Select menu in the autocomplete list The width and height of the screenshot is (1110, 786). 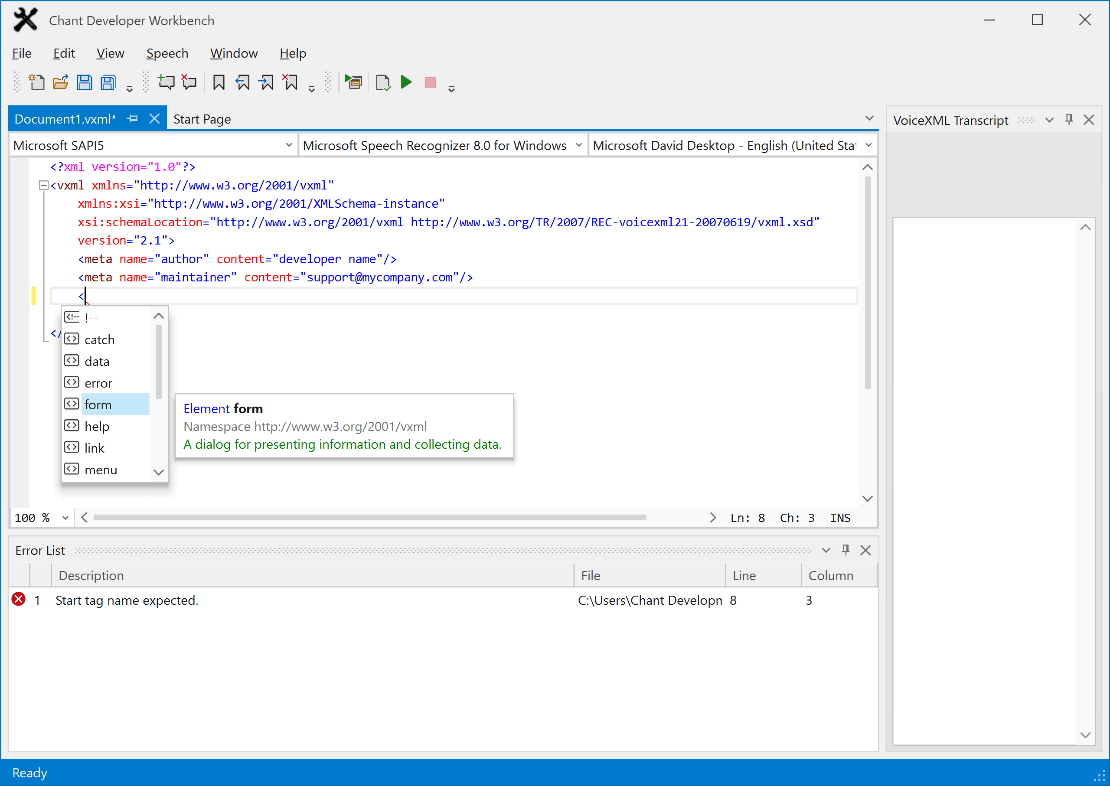point(106,469)
